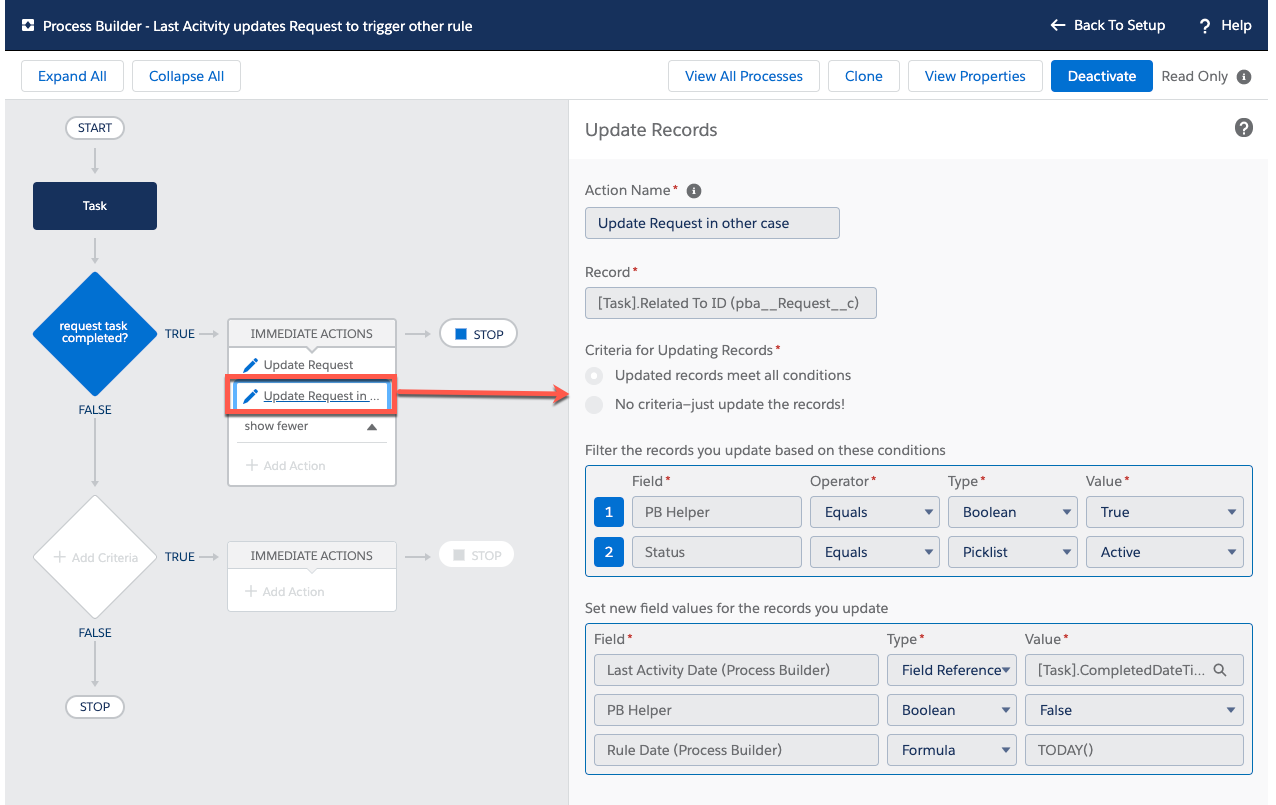Open the lookup via magnifier on CompletedDateTi value
Image resolution: width=1276 pixels, height=805 pixels.
pos(1220,670)
